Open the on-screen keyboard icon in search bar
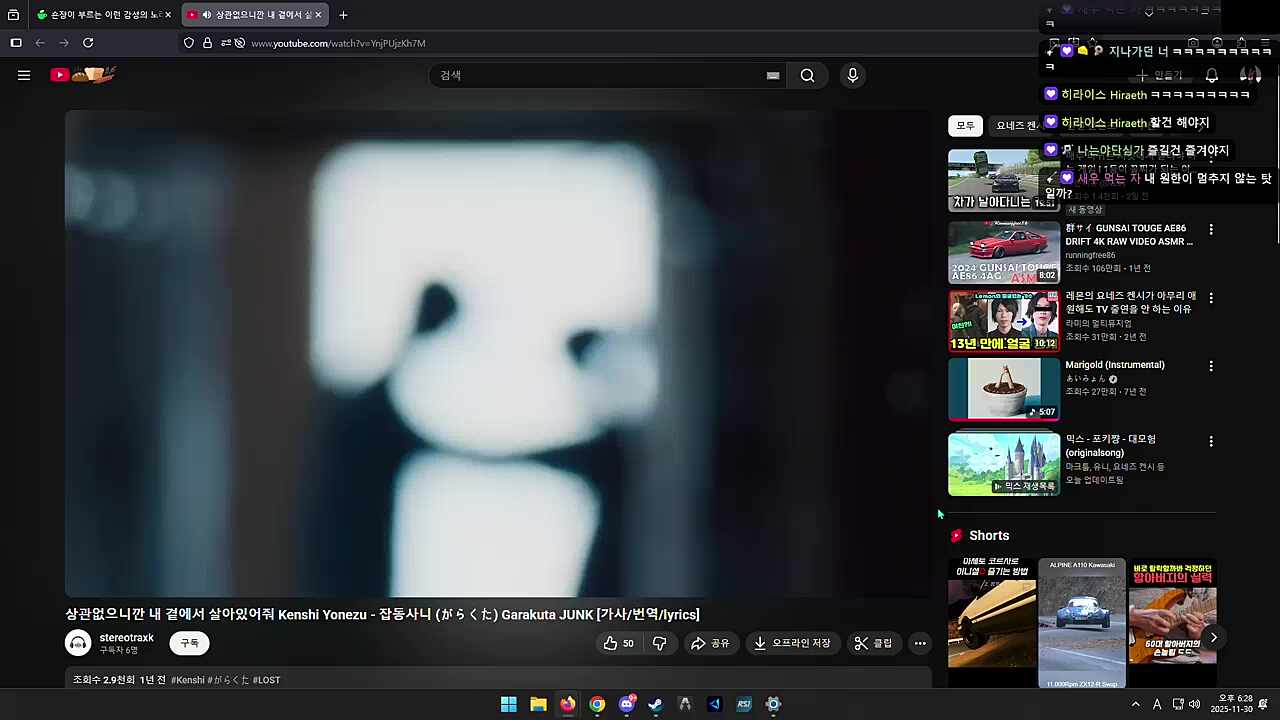 [772, 75]
